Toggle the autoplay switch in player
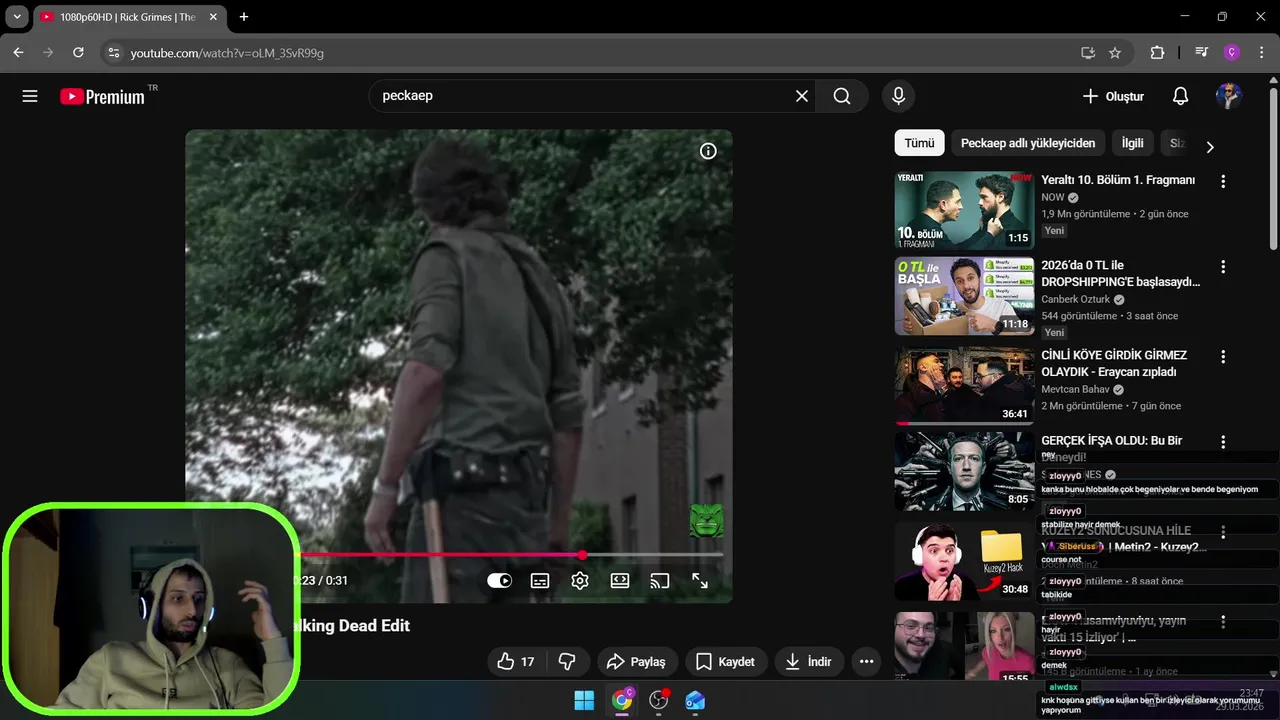The image size is (1280, 720). point(499,580)
